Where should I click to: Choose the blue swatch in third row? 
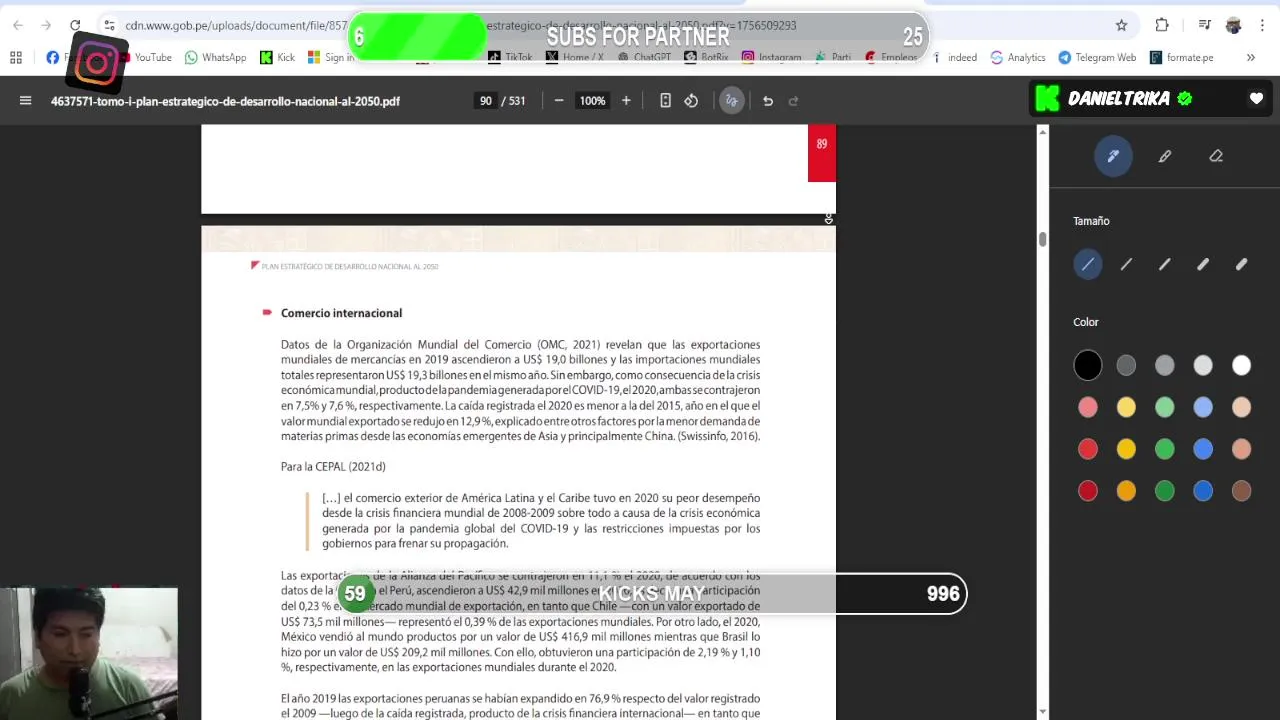(x=1203, y=449)
